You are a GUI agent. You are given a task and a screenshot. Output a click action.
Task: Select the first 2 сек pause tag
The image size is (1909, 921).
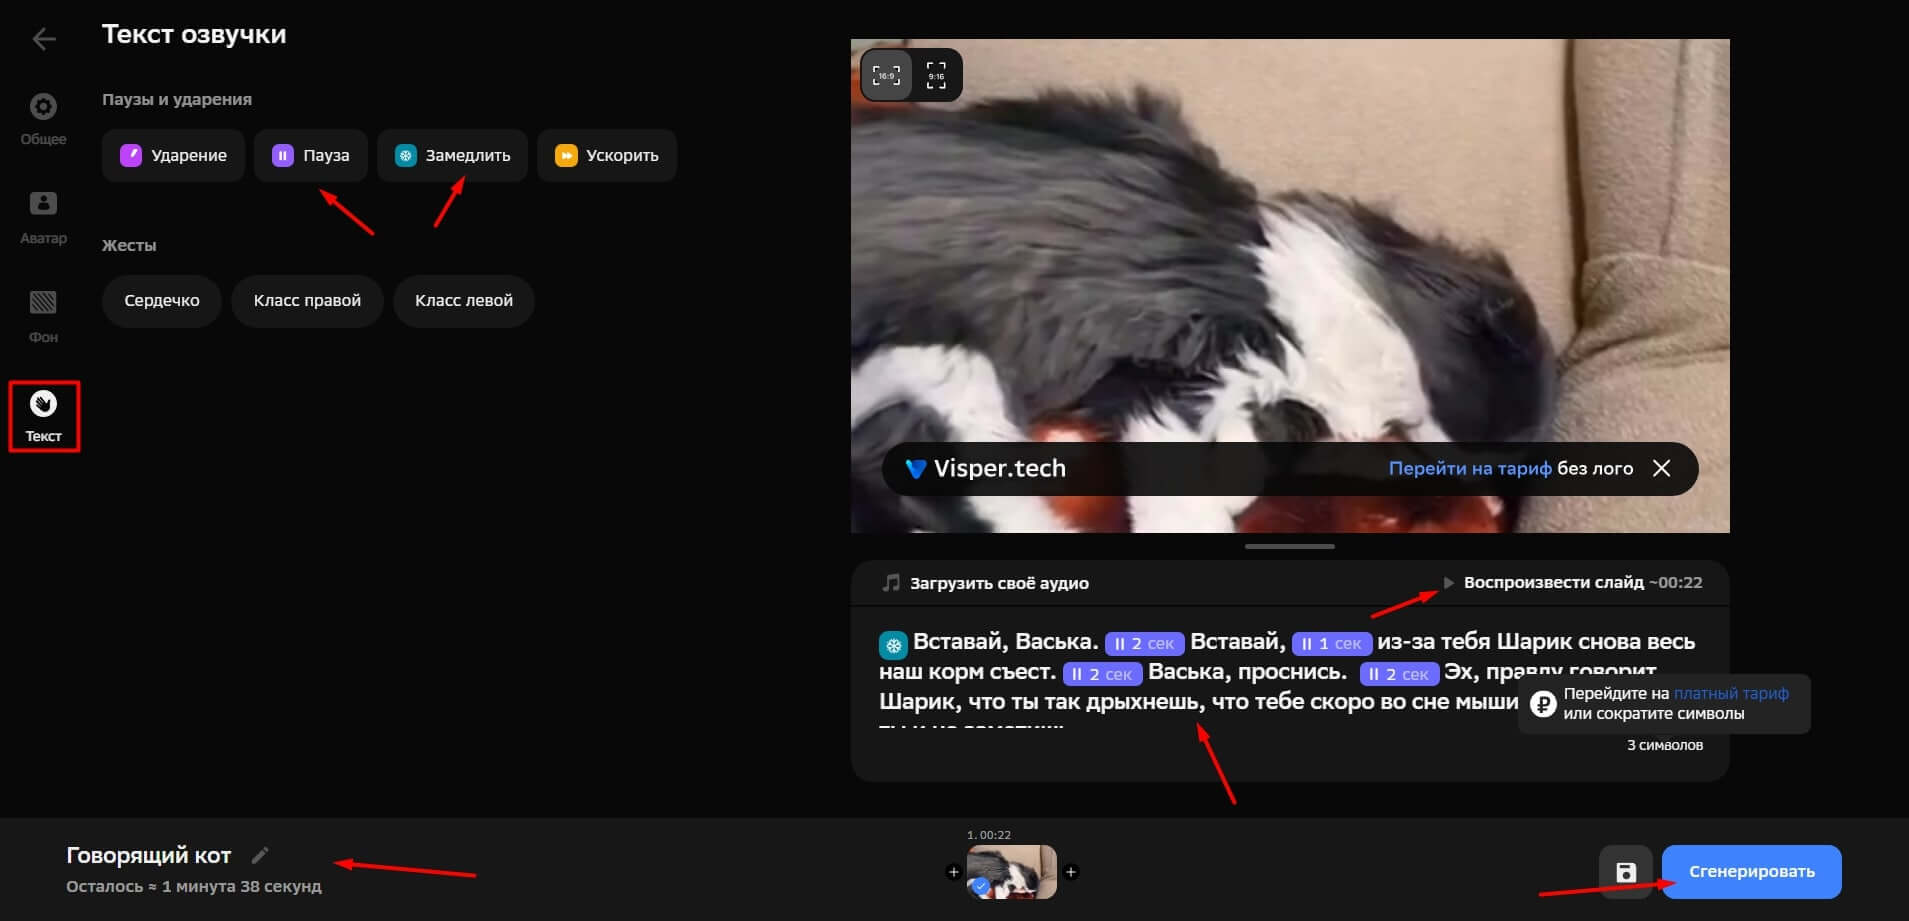(1144, 644)
